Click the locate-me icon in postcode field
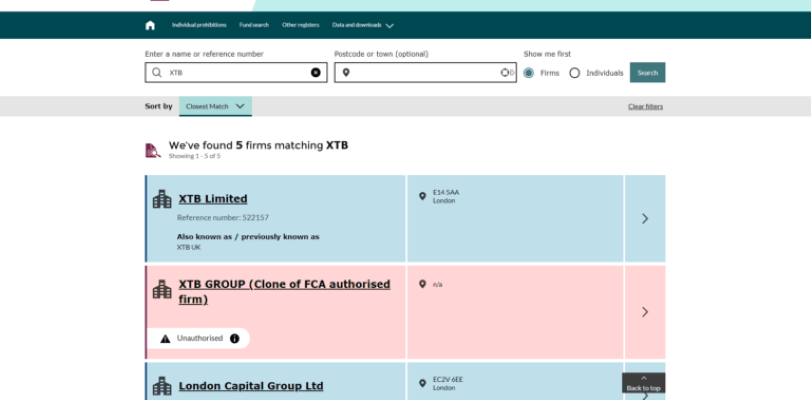811x400 pixels. pyautogui.click(x=506, y=73)
